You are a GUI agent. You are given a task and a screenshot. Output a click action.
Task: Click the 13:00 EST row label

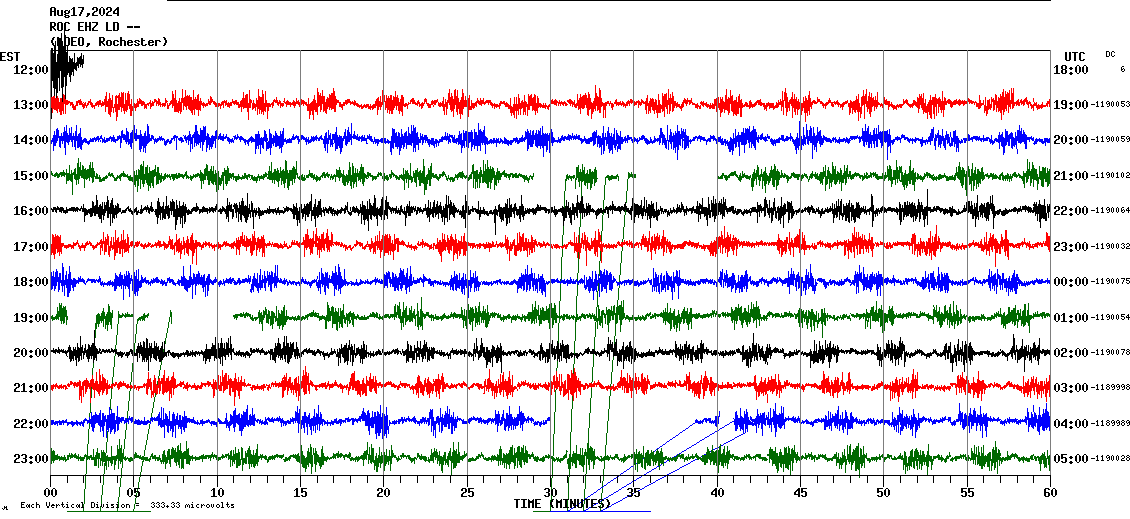point(31,105)
